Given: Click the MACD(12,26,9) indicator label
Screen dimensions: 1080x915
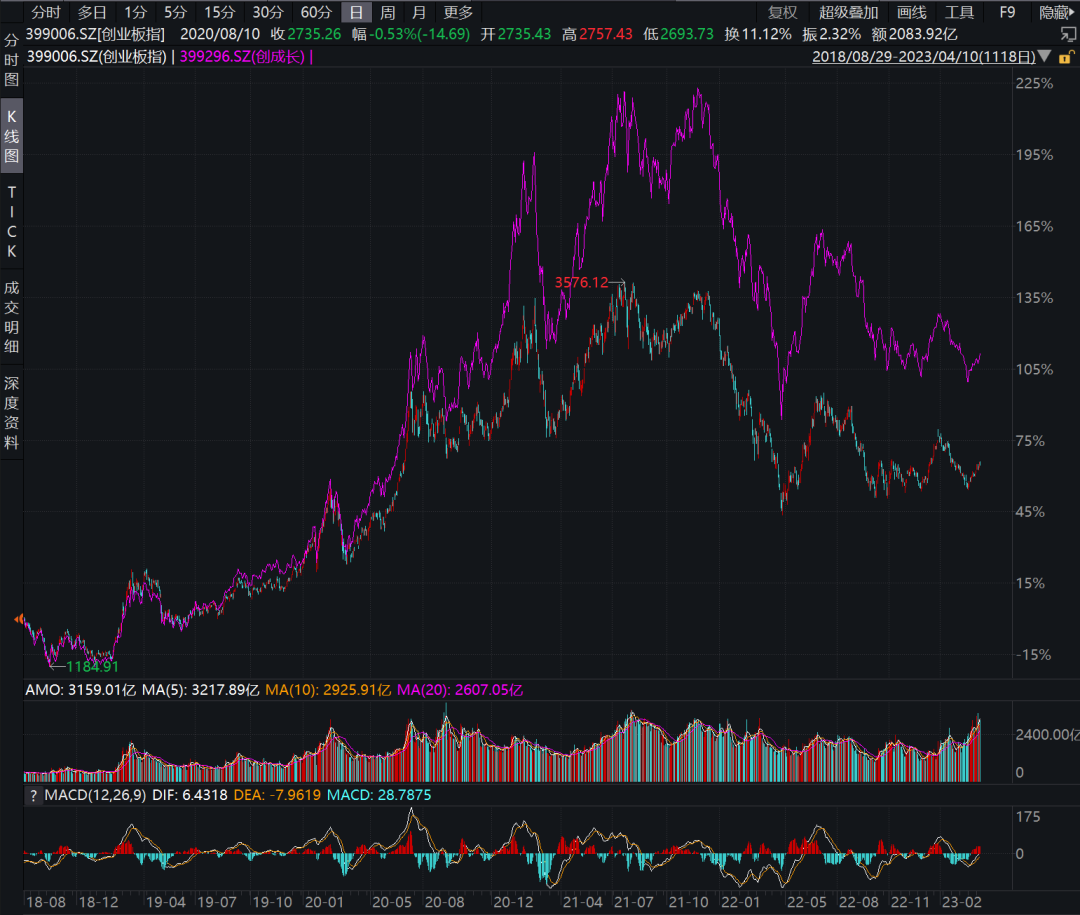Looking at the screenshot, I should 95,795.
